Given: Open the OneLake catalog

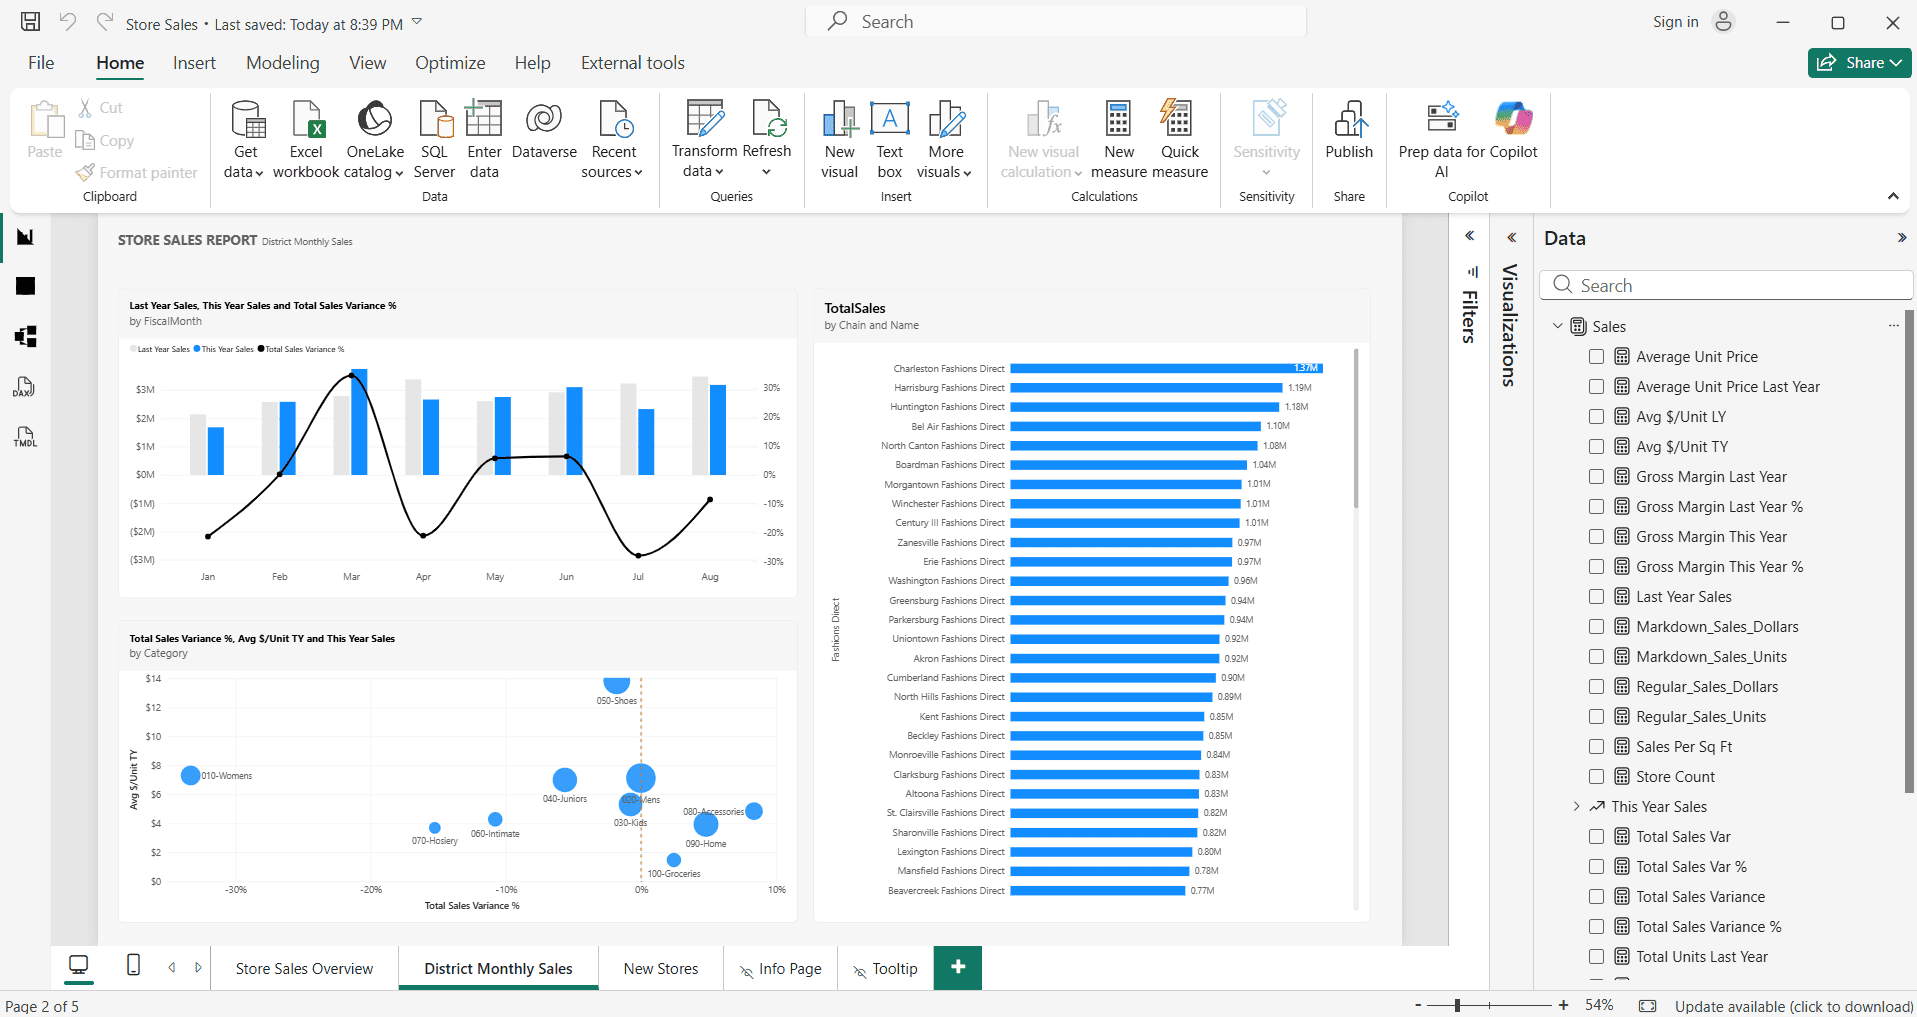Looking at the screenshot, I should 375,140.
